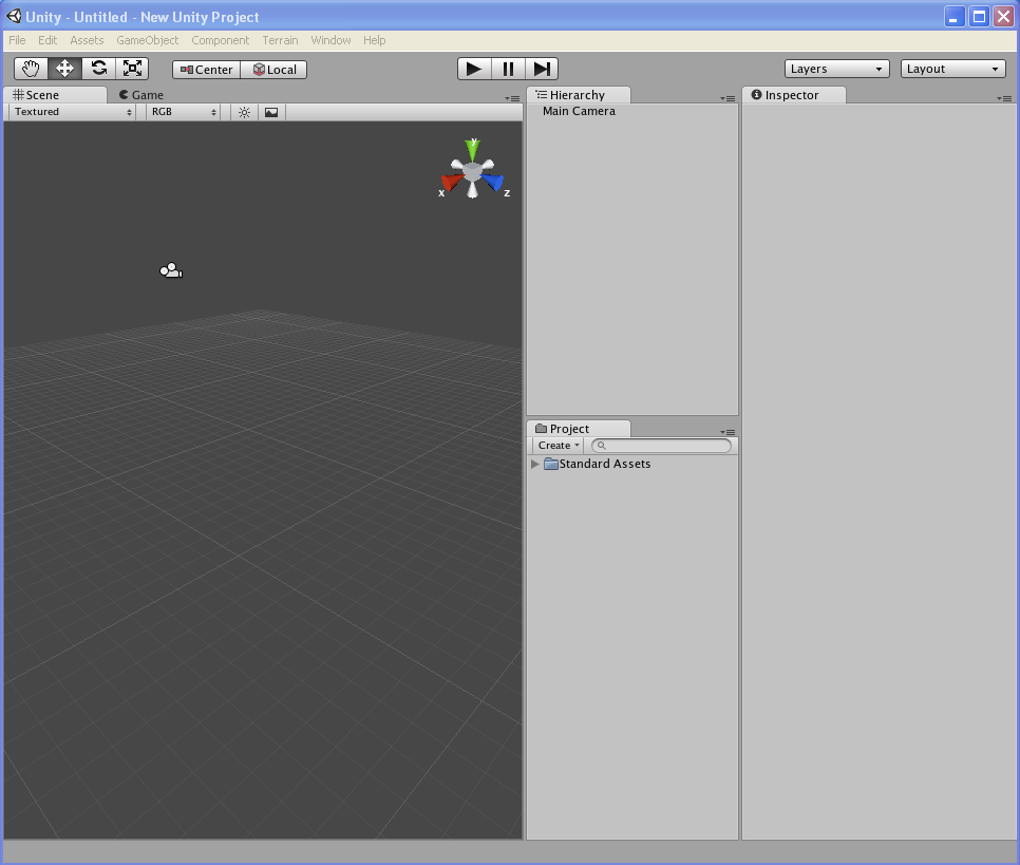The width and height of the screenshot is (1020, 865).
Task: Toggle scene overlay image icon
Action: (271, 113)
